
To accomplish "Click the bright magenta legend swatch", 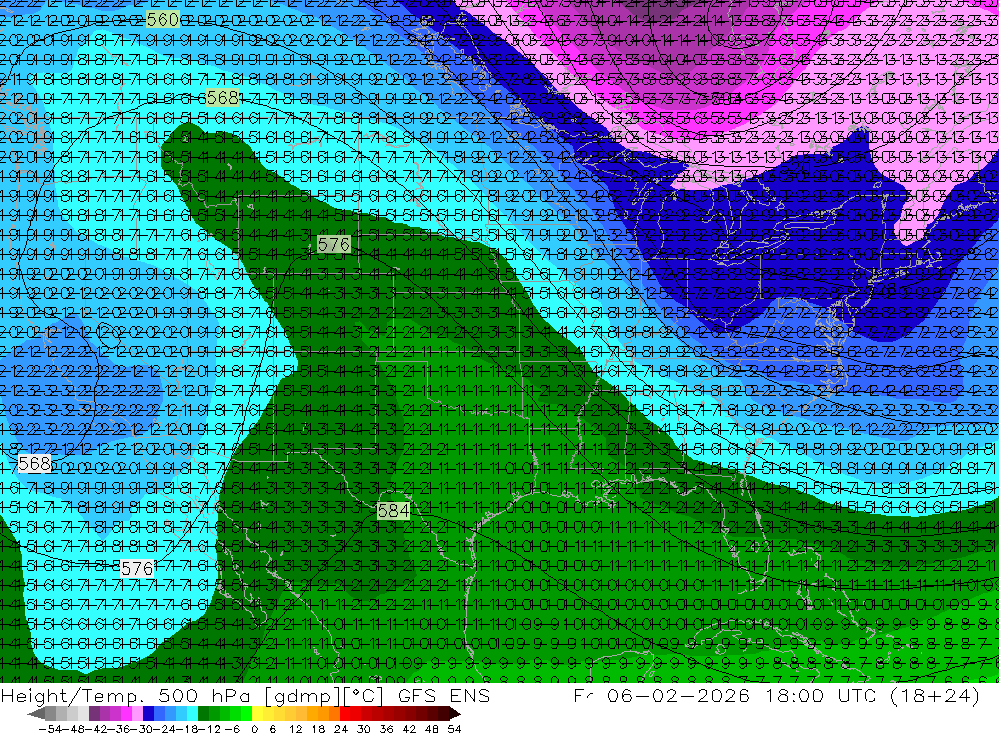I will coord(126,714).
